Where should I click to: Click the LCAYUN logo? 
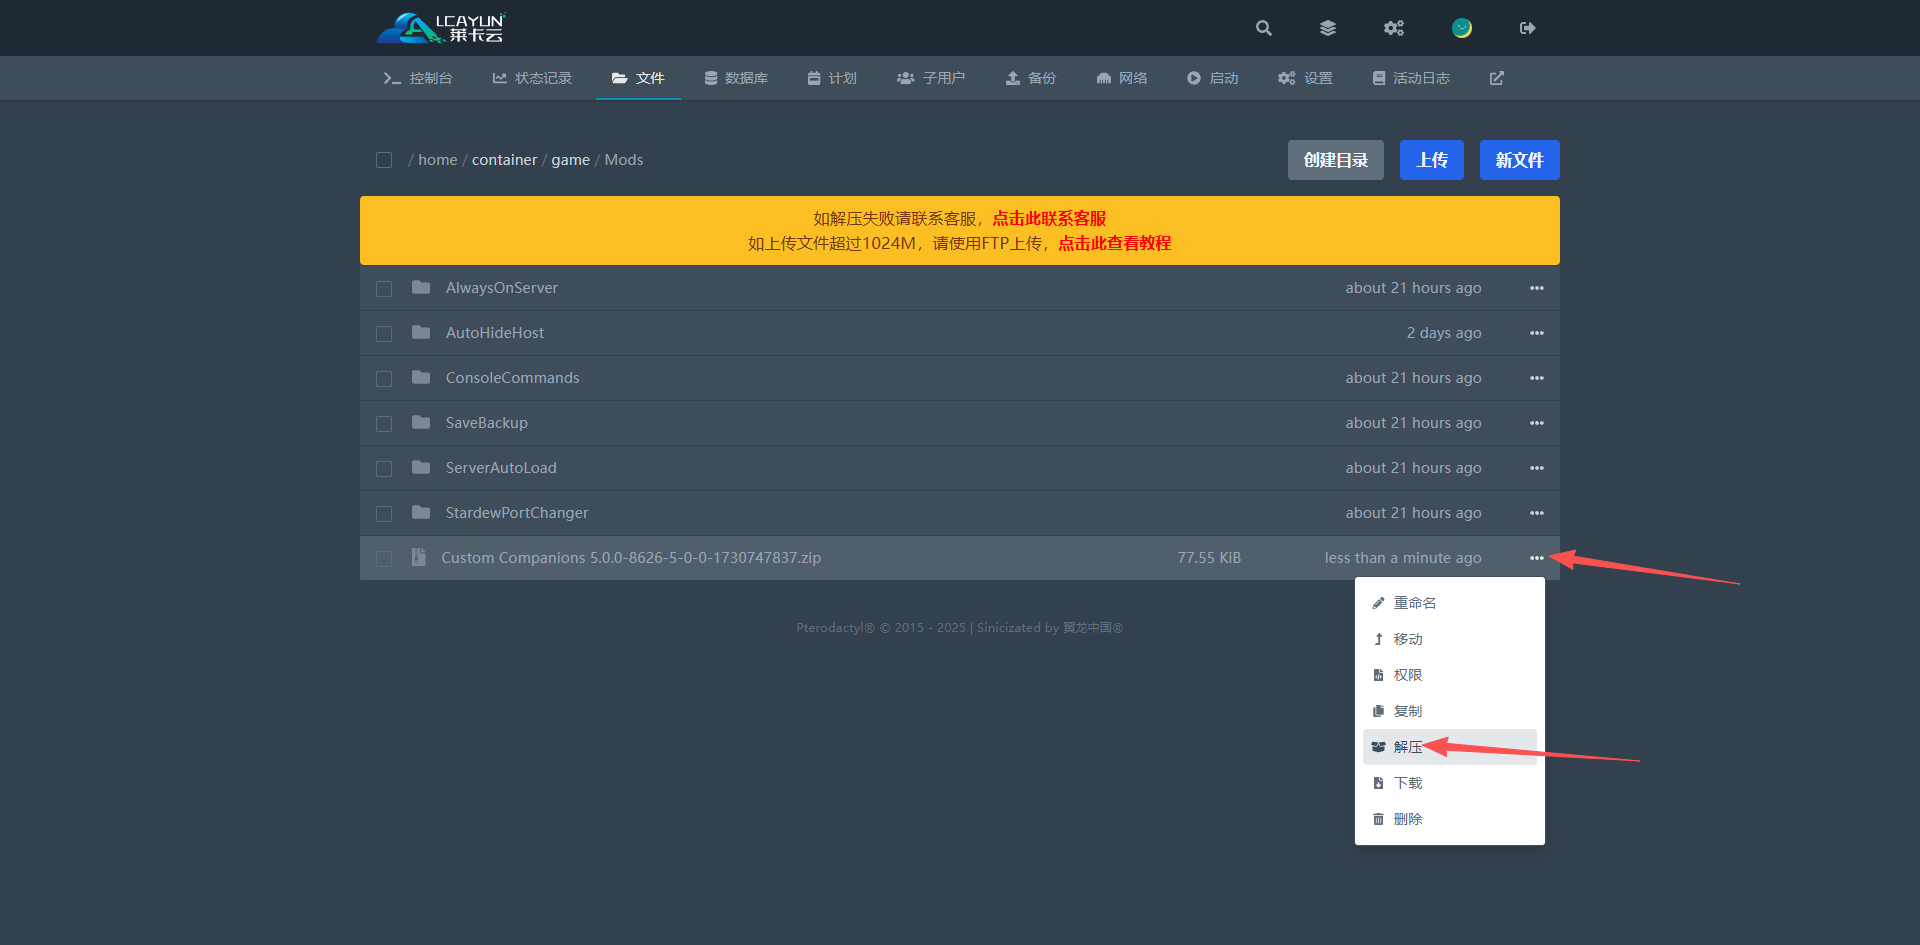coord(441,28)
